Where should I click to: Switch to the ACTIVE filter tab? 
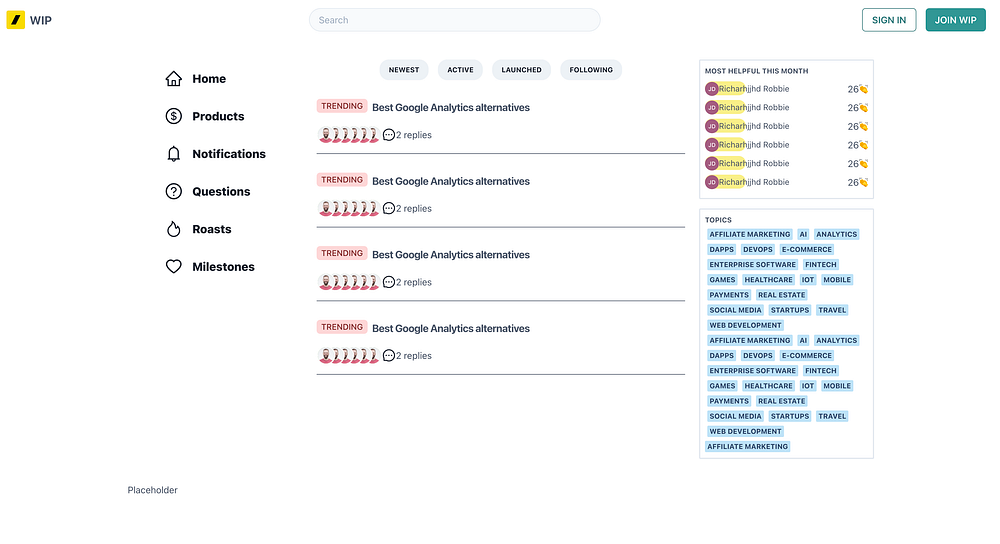pyautogui.click(x=460, y=70)
